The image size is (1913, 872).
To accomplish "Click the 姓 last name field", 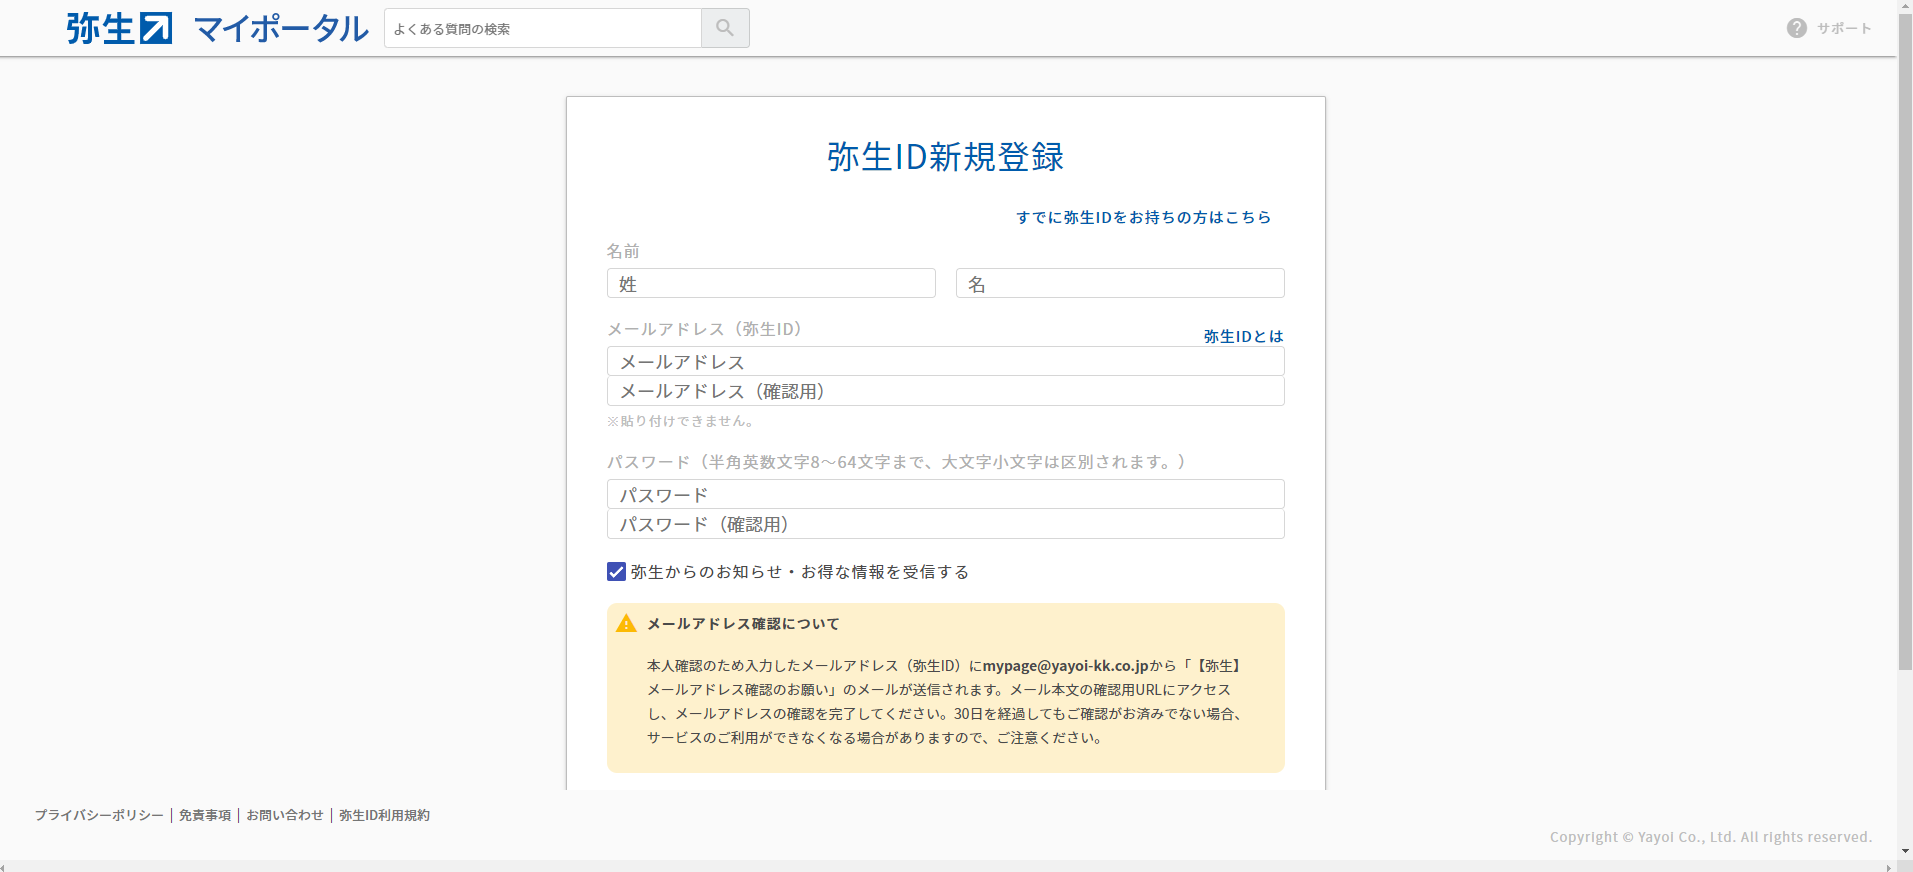I will click(x=770, y=284).
